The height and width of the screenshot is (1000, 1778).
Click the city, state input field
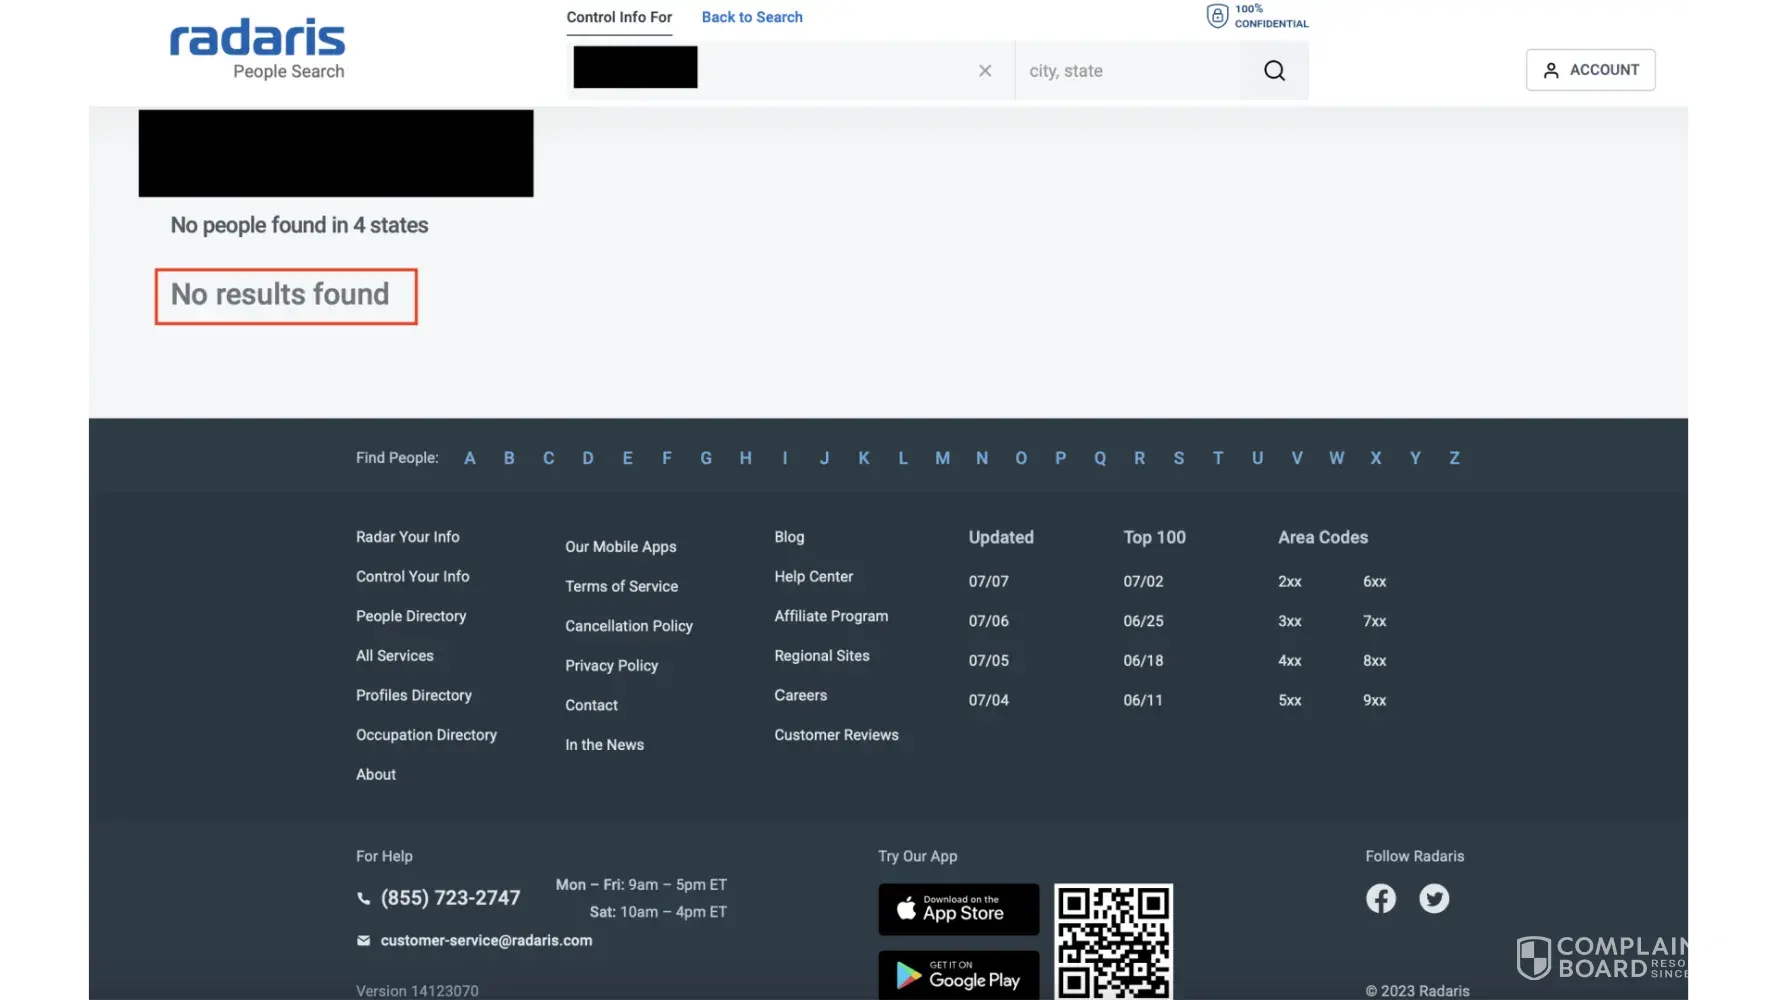pyautogui.click(x=1127, y=71)
